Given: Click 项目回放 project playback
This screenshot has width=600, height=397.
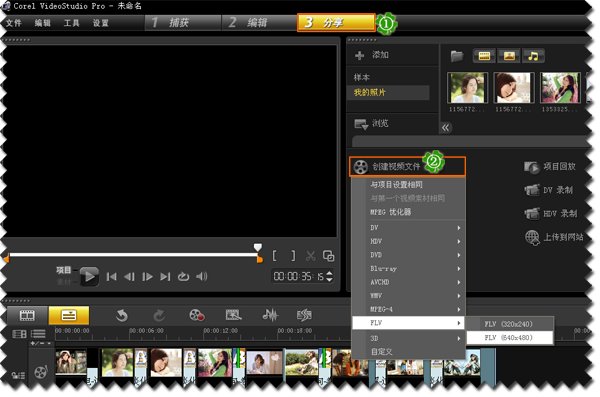Looking at the screenshot, I should pyautogui.click(x=550, y=167).
